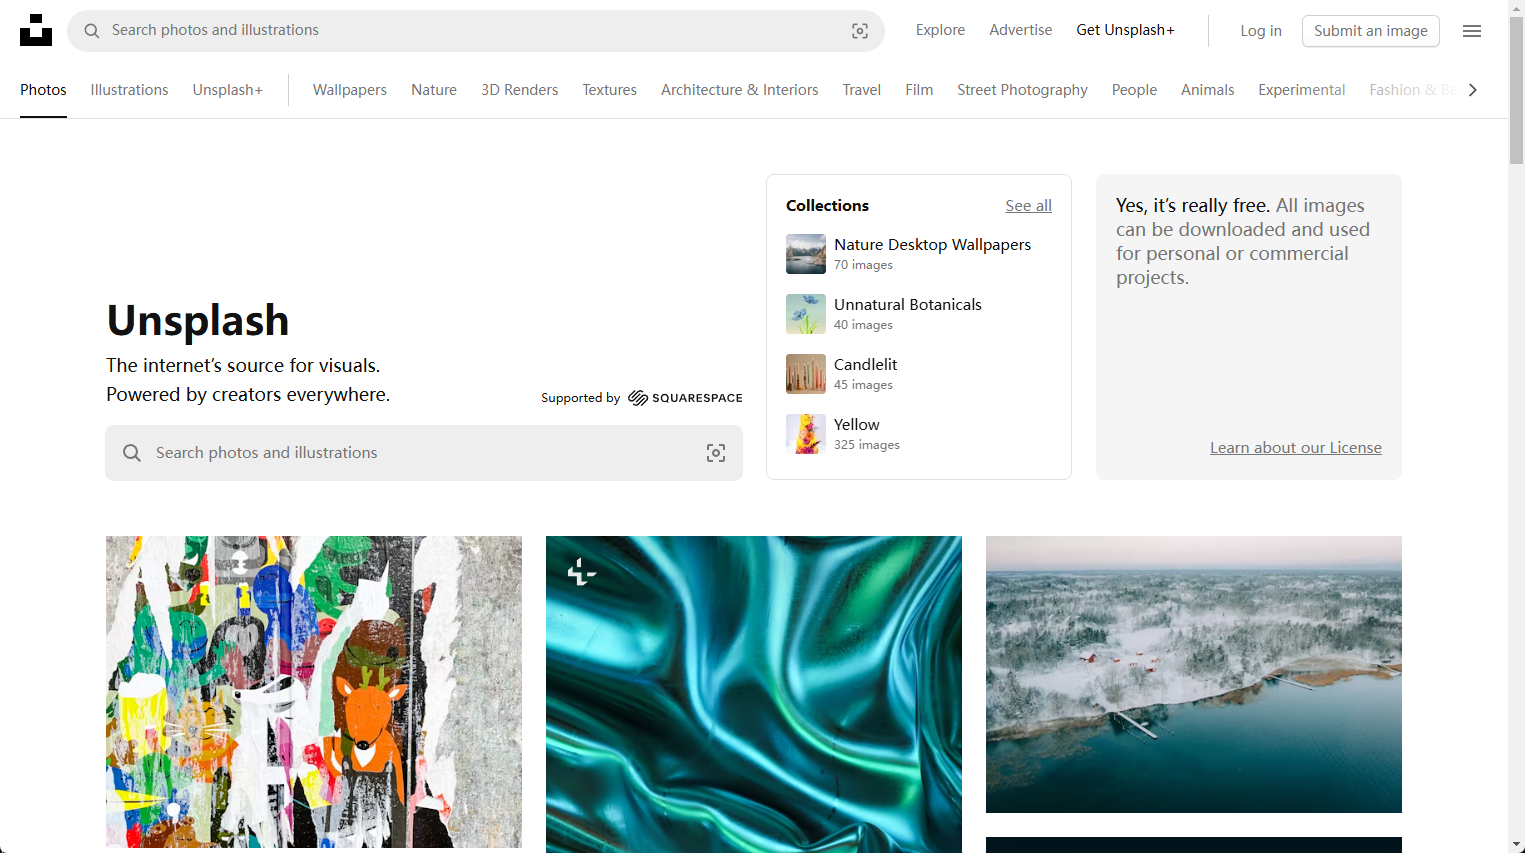Focus the hero search photos input field
This screenshot has height=853, width=1525.
(420, 453)
